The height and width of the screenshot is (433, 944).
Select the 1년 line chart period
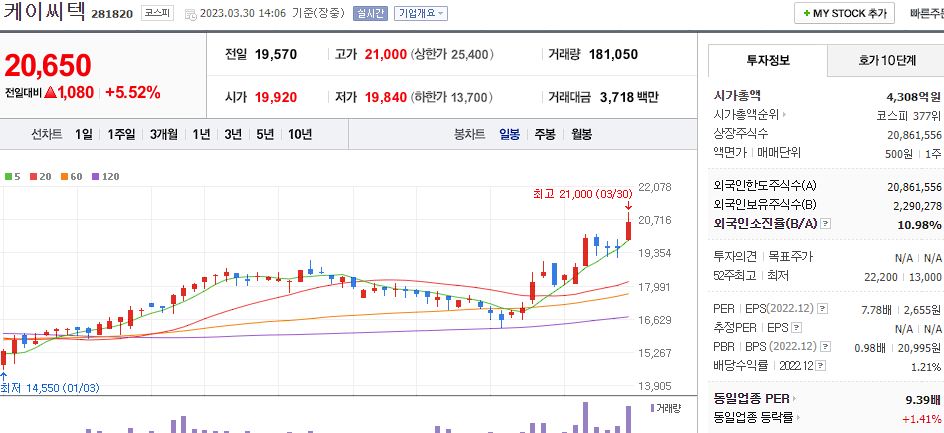[x=201, y=134]
